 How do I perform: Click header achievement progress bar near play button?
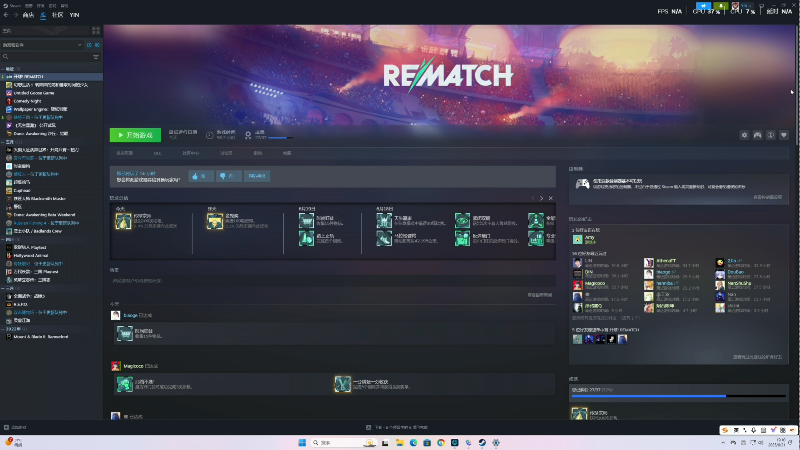pos(280,138)
